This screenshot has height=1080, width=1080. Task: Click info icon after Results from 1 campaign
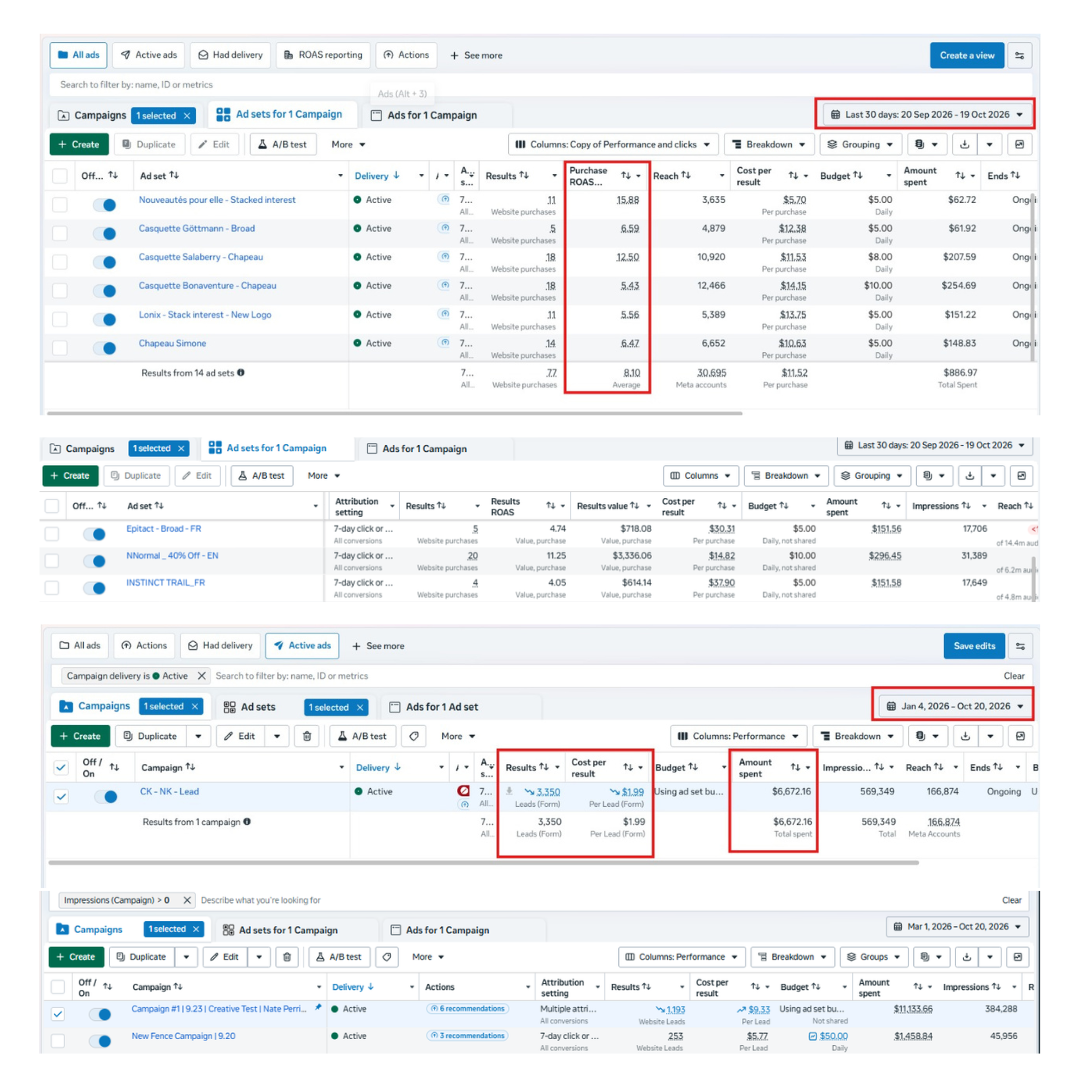[x=247, y=822]
